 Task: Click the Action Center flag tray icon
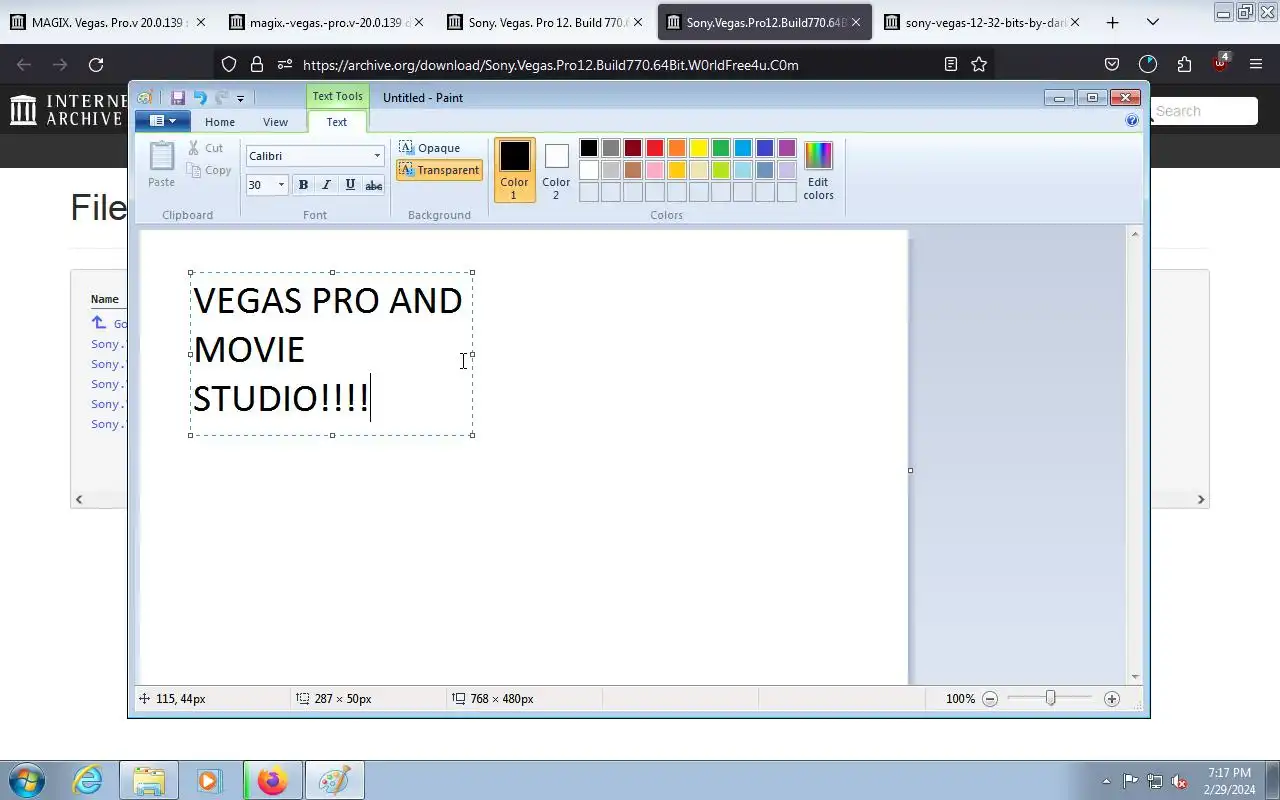click(1130, 781)
